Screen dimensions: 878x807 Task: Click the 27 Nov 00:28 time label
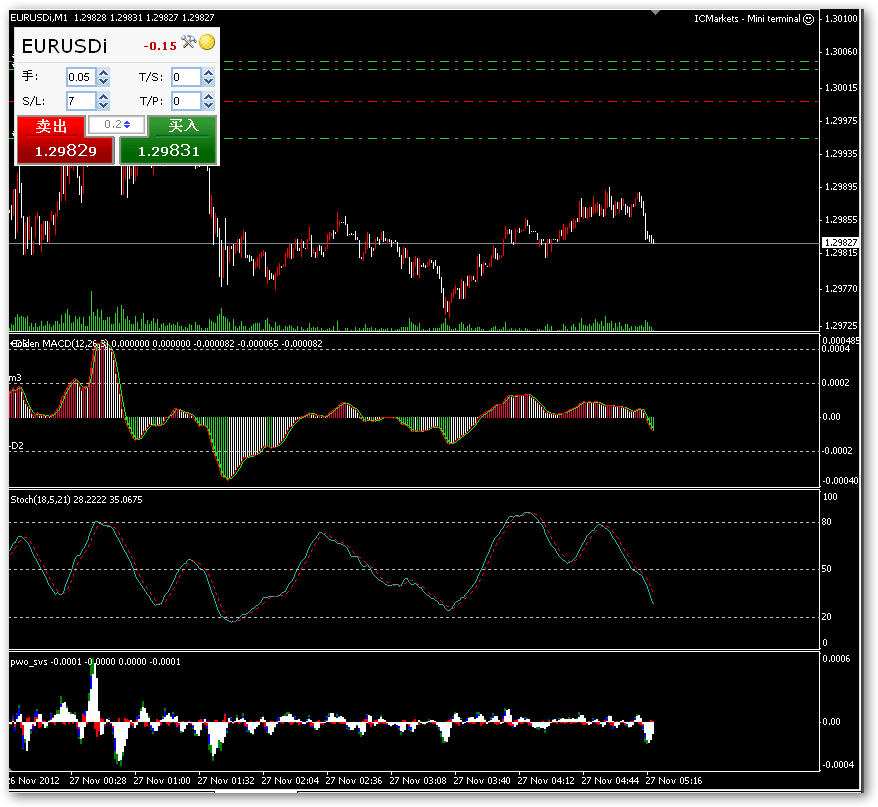(98, 781)
